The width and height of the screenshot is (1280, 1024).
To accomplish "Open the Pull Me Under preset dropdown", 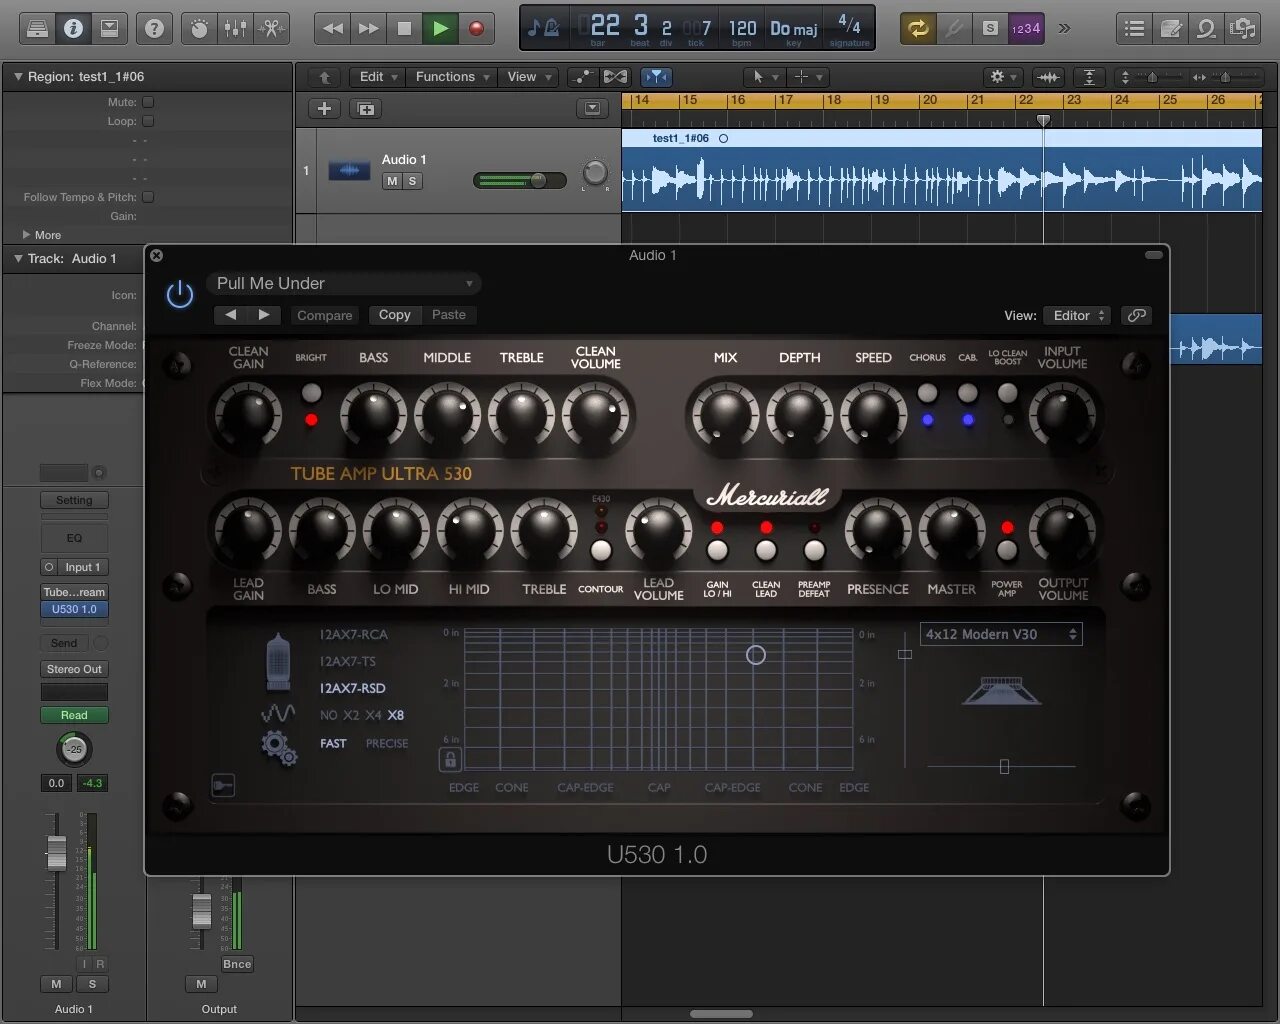I will pos(345,284).
